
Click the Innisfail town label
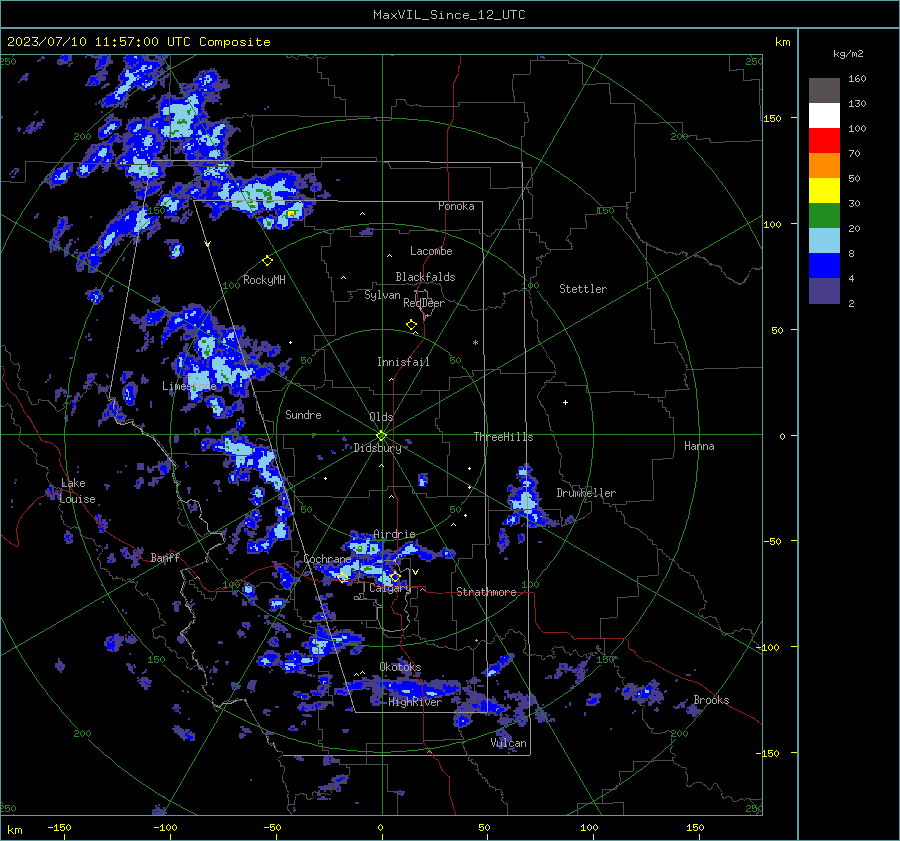[403, 362]
